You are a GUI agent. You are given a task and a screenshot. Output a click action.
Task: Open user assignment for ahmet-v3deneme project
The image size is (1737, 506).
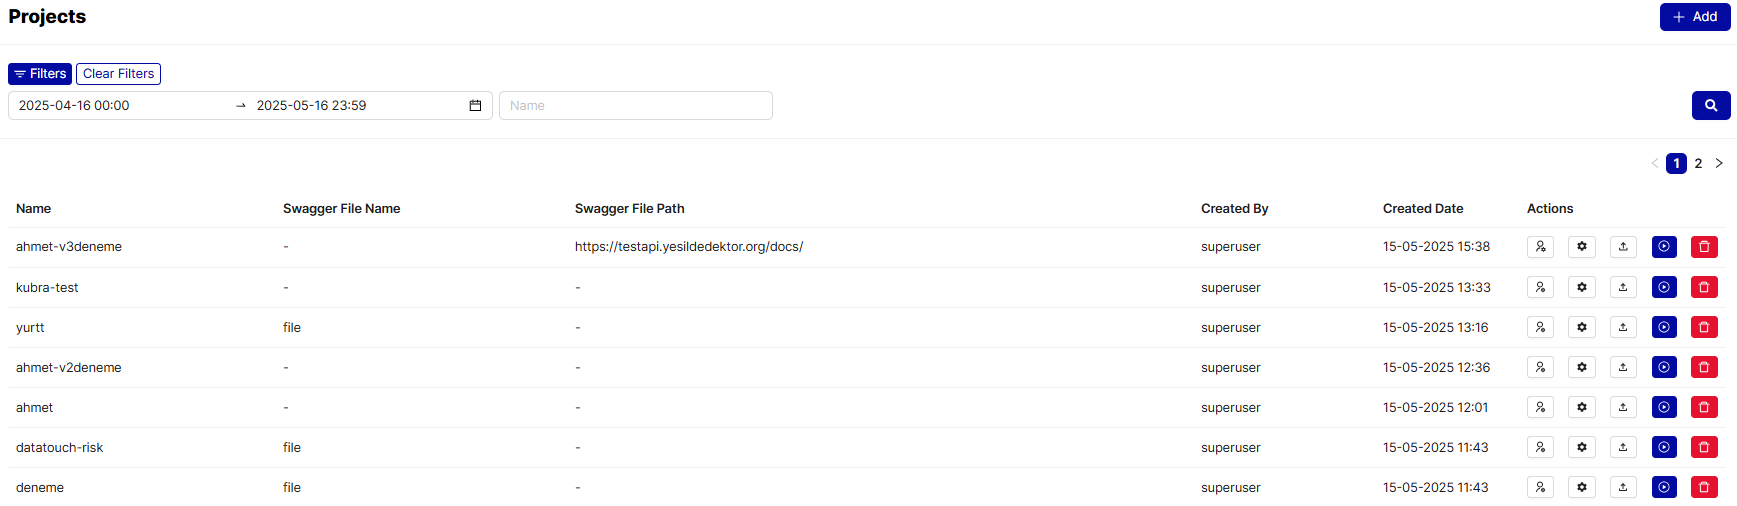[x=1540, y=247]
